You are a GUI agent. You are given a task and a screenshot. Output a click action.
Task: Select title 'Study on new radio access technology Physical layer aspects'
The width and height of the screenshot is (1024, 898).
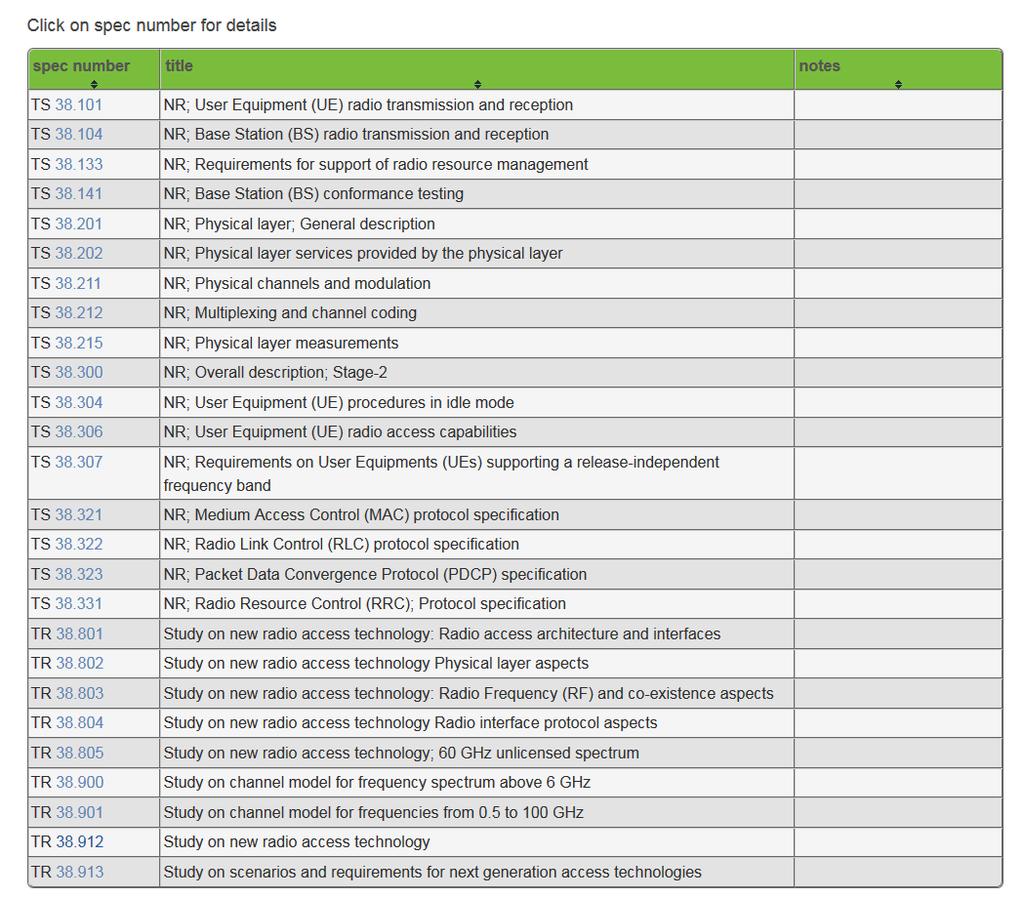click(376, 663)
